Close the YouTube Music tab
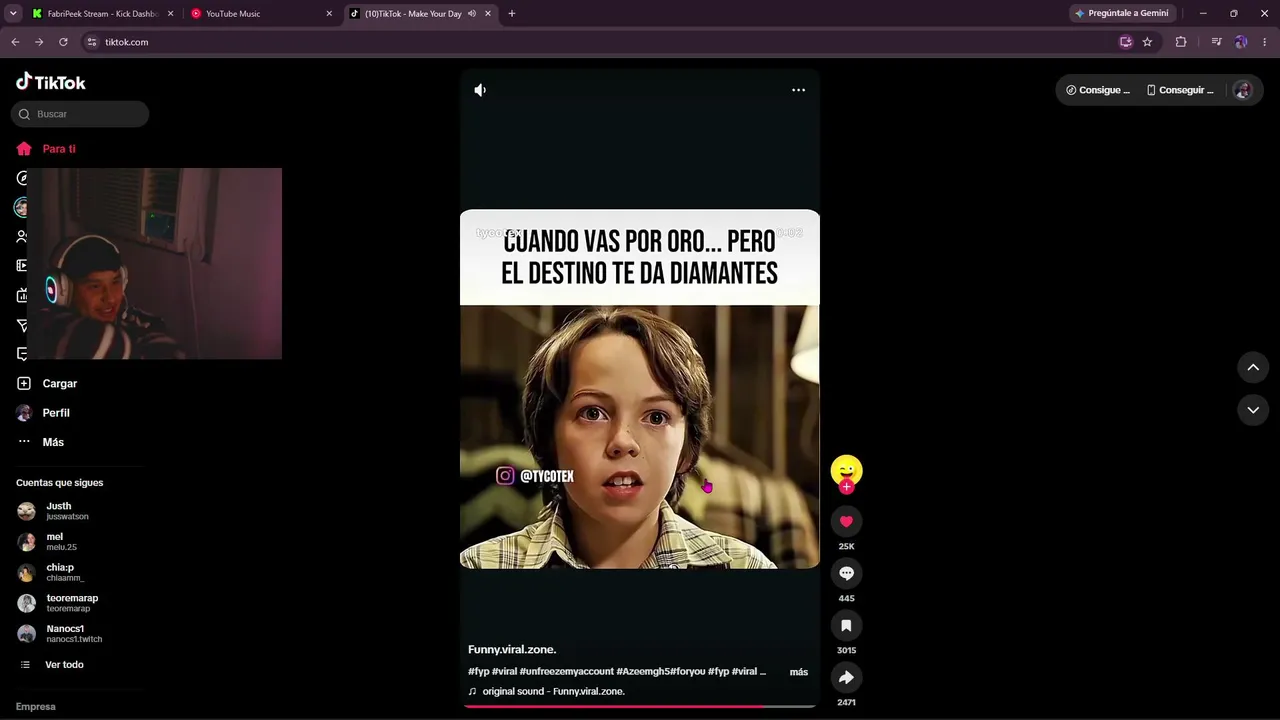 tap(329, 14)
